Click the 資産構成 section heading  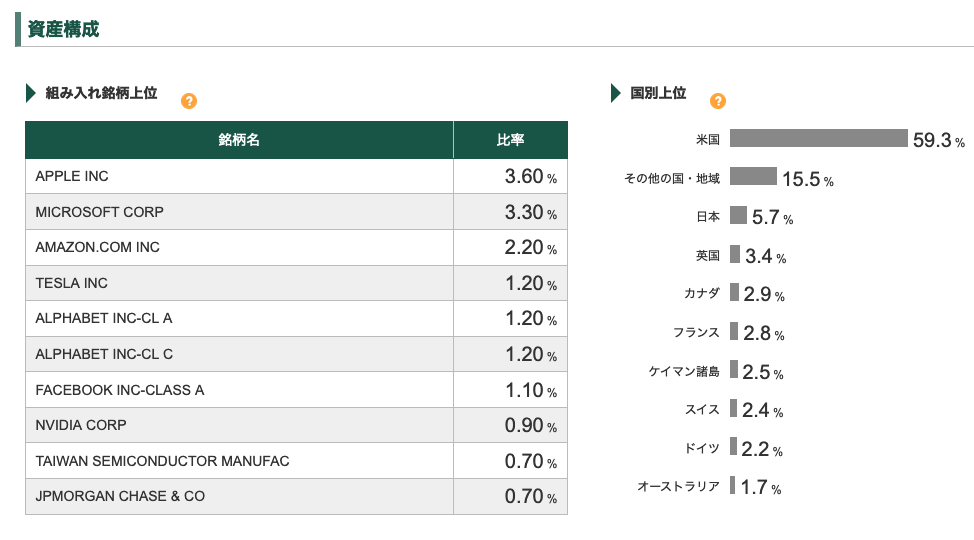[63, 29]
